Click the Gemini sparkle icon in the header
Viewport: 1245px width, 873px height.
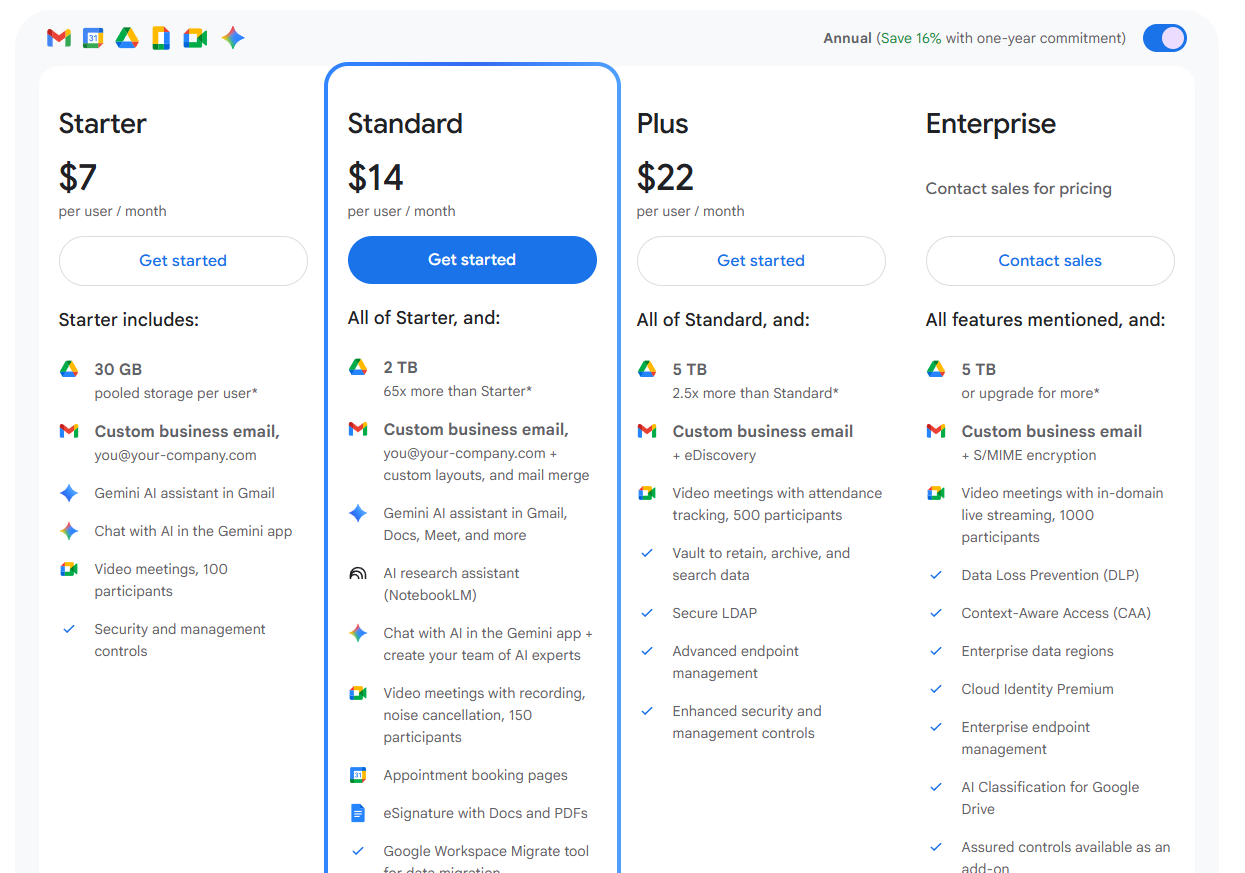click(233, 38)
